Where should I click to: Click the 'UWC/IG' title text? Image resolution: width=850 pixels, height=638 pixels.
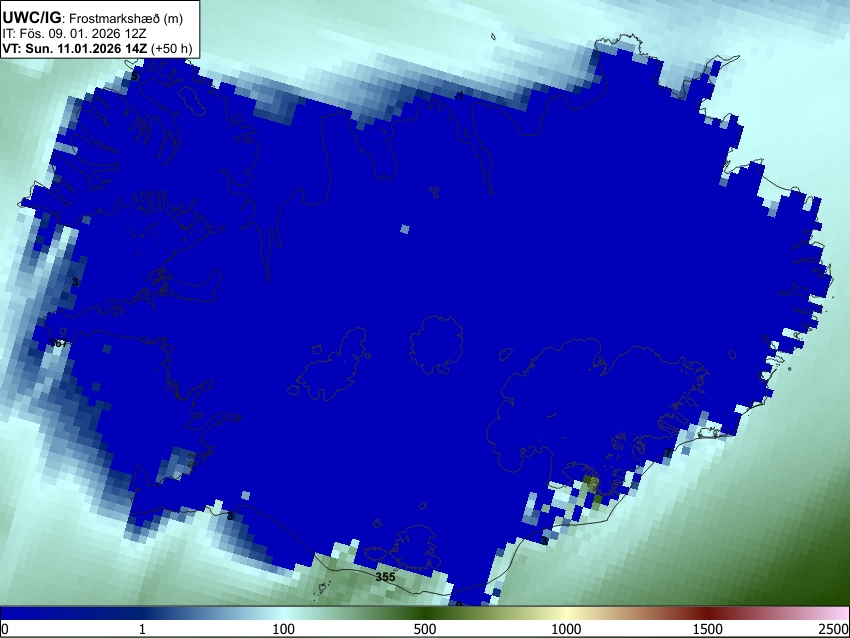click(31, 18)
